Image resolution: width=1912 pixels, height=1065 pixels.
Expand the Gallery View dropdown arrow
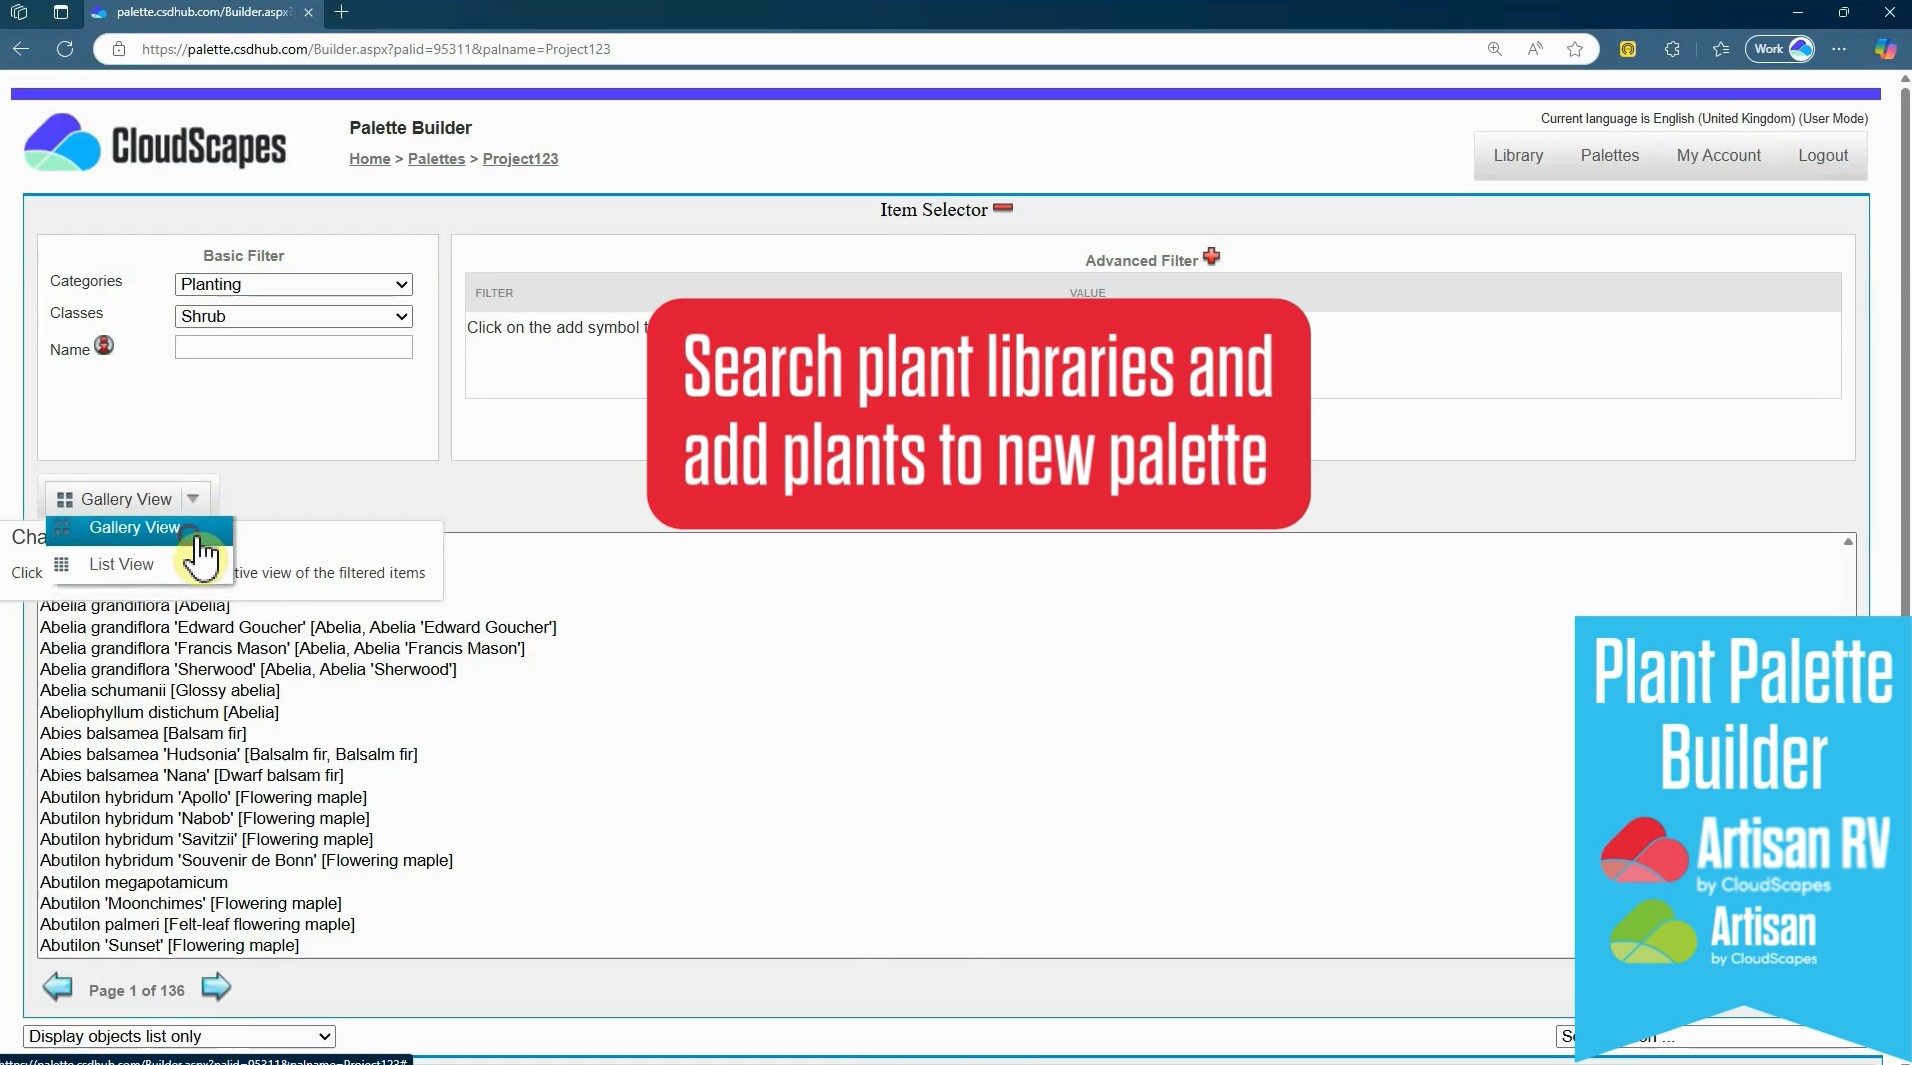[193, 498]
